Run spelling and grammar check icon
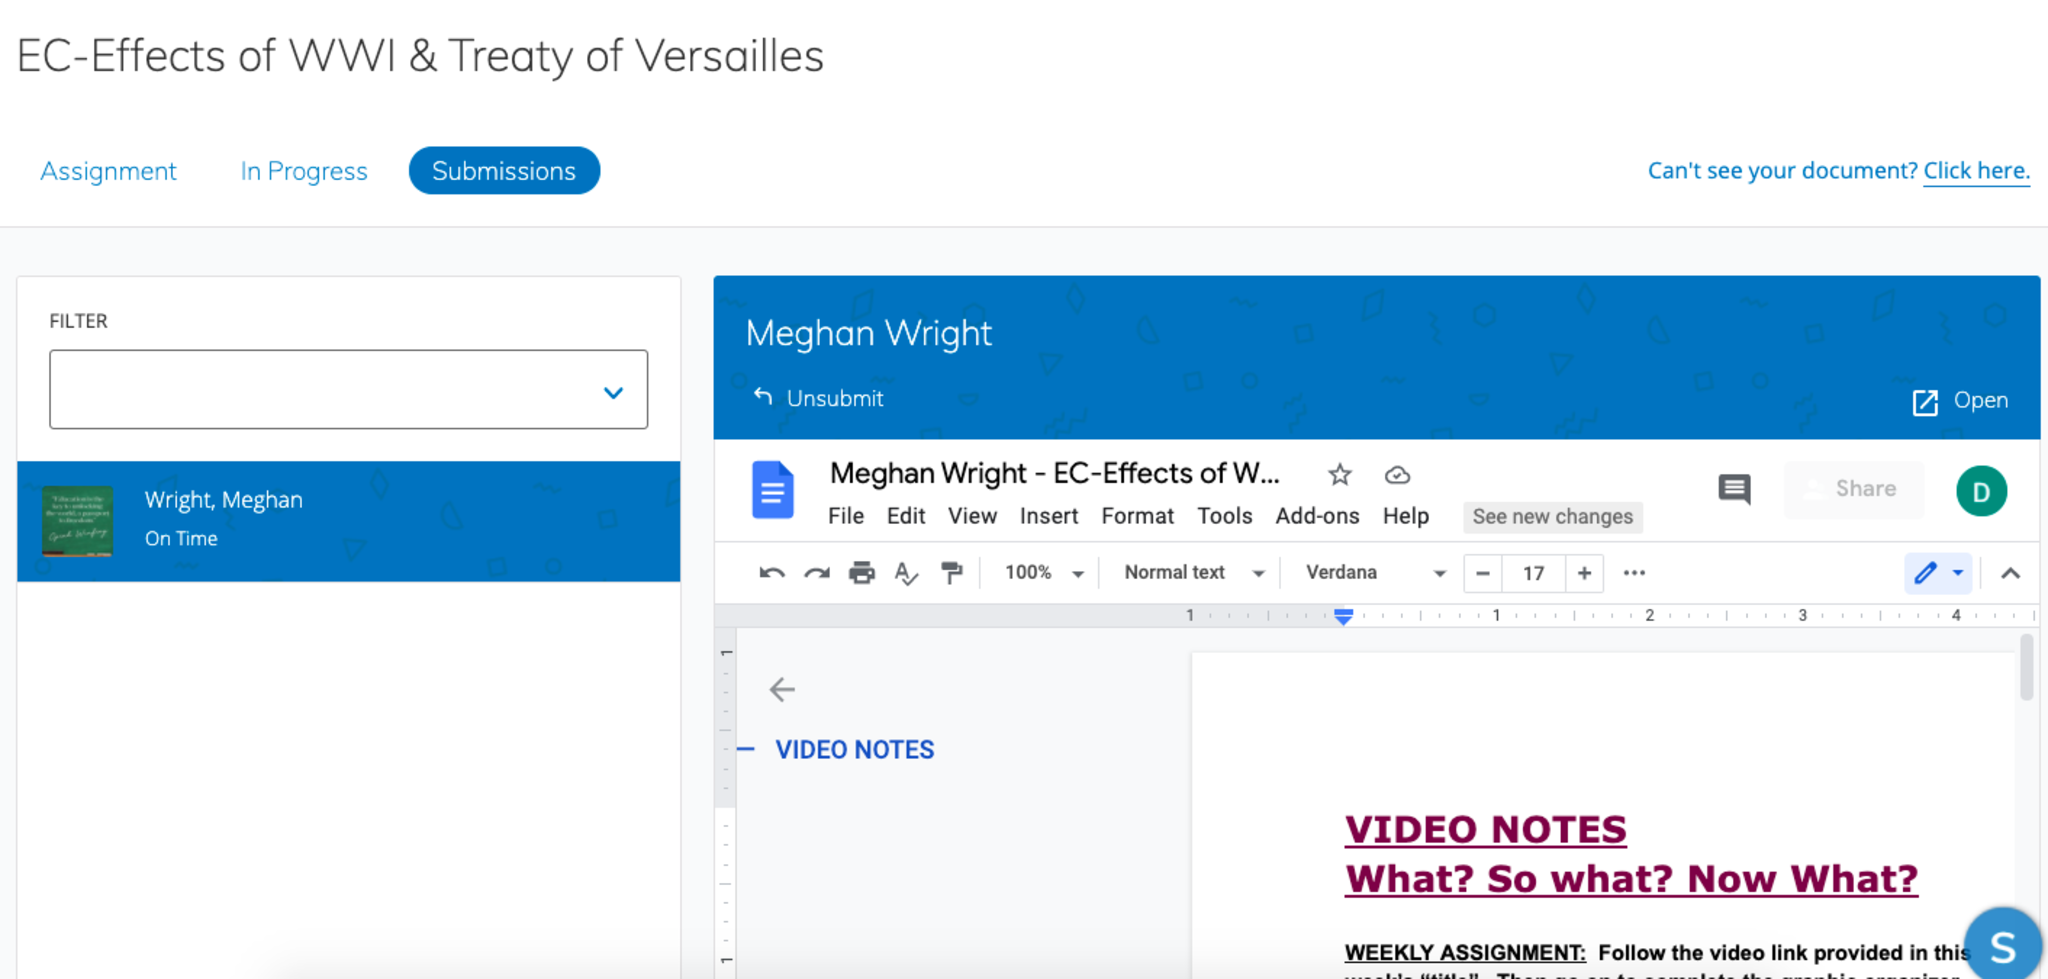Screen dimensions: 2048x979 (906, 573)
